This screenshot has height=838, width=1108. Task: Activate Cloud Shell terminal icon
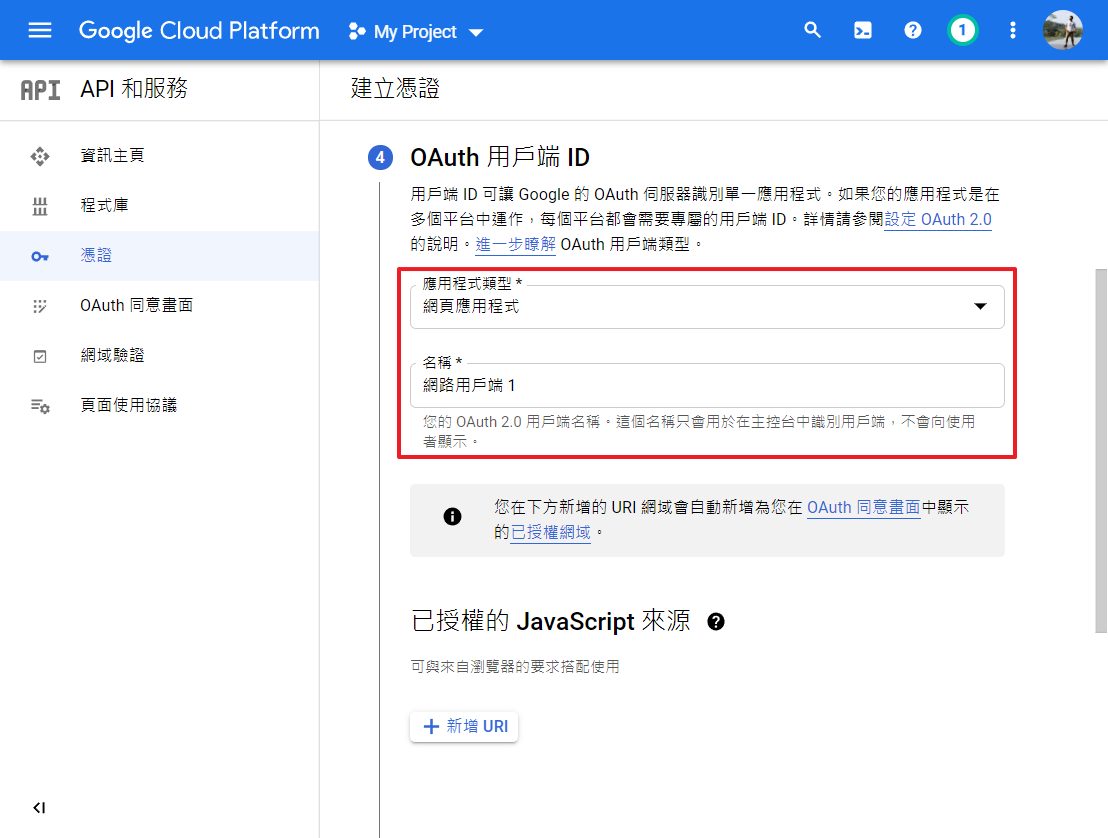click(863, 30)
